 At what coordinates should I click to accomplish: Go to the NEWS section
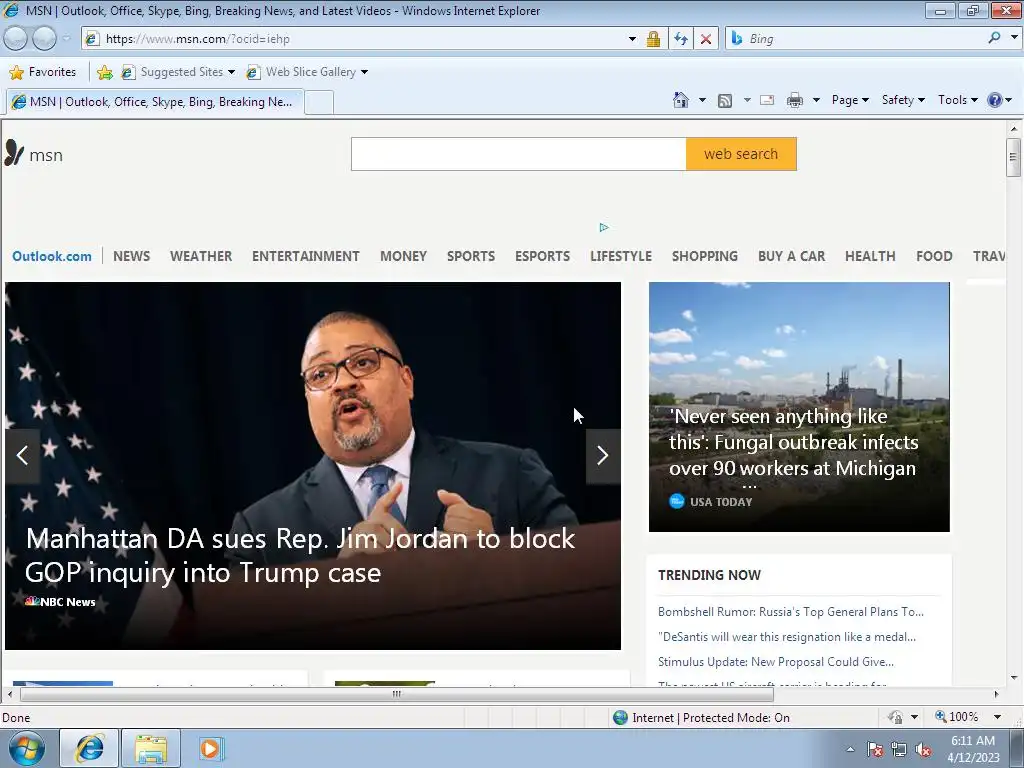pyautogui.click(x=131, y=256)
